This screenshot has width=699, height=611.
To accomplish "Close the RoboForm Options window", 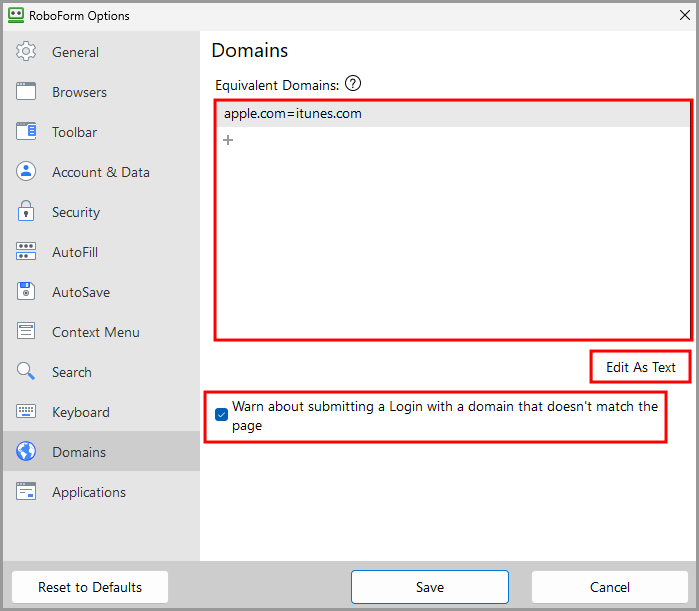I will (x=685, y=15).
